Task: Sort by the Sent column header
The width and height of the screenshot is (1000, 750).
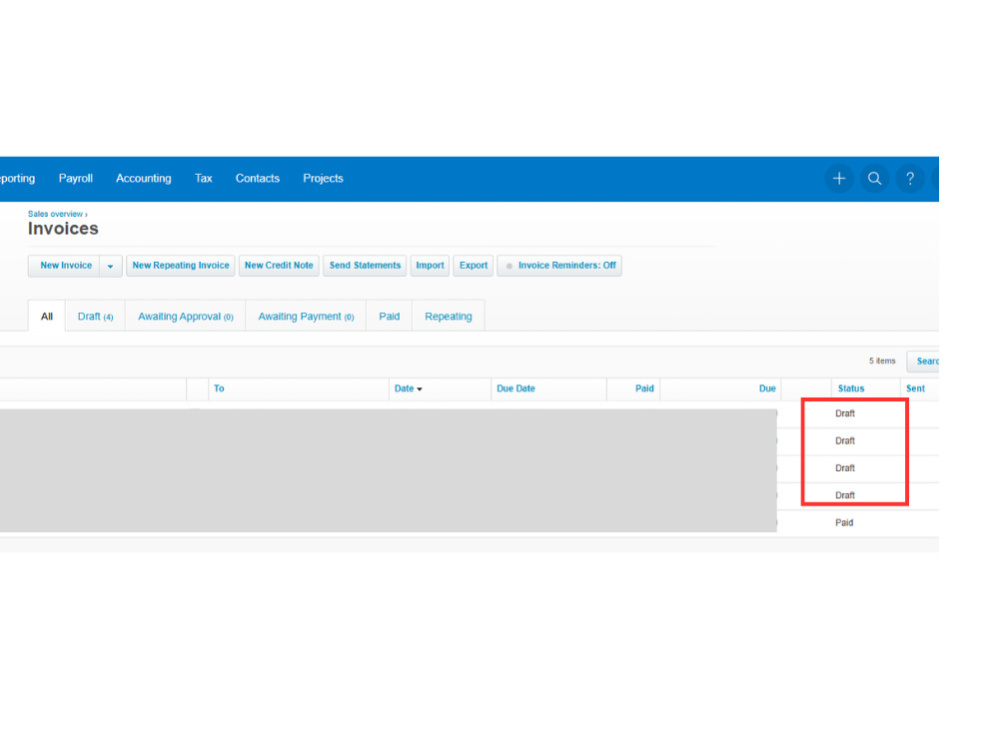Action: [915, 388]
